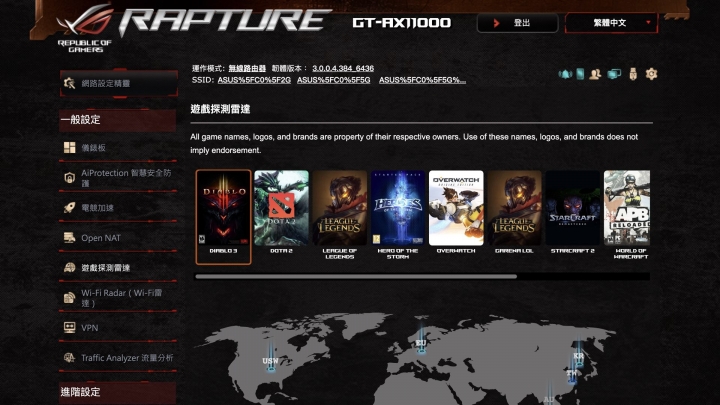The width and height of the screenshot is (720, 405).
Task: Open the guest network users icon
Action: [595, 74]
